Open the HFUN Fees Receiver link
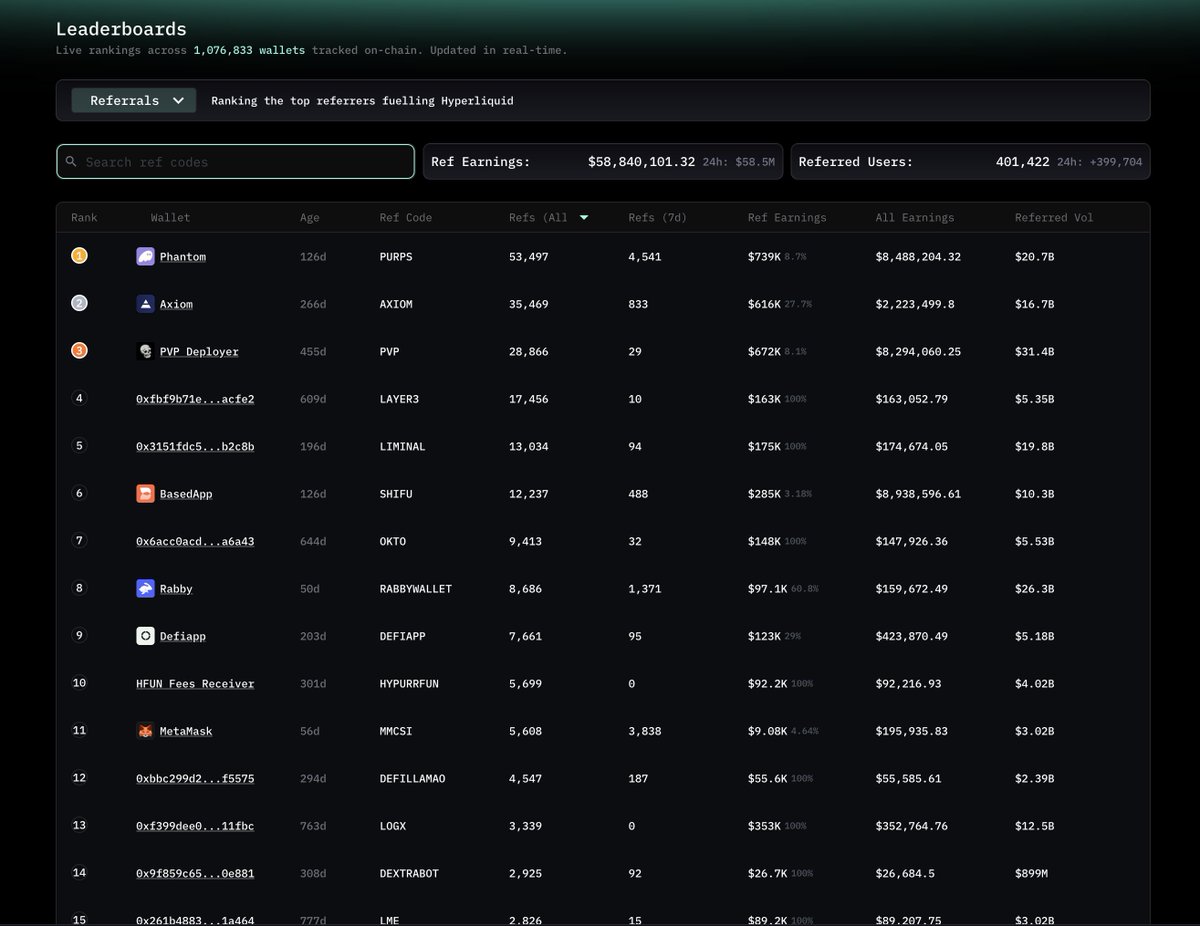The height and width of the screenshot is (926, 1200). pos(195,684)
